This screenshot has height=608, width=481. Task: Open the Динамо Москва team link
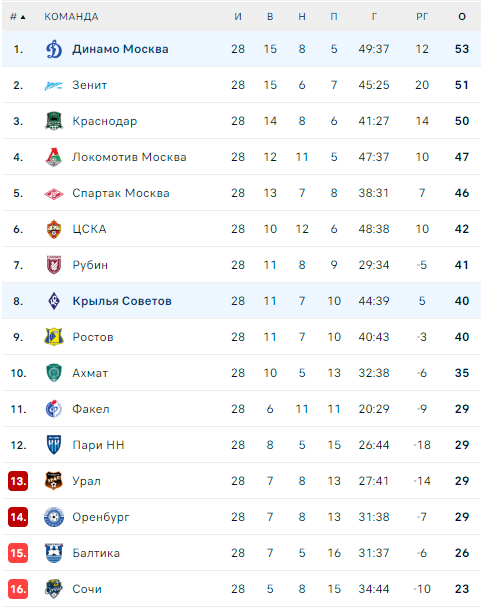(x=120, y=49)
